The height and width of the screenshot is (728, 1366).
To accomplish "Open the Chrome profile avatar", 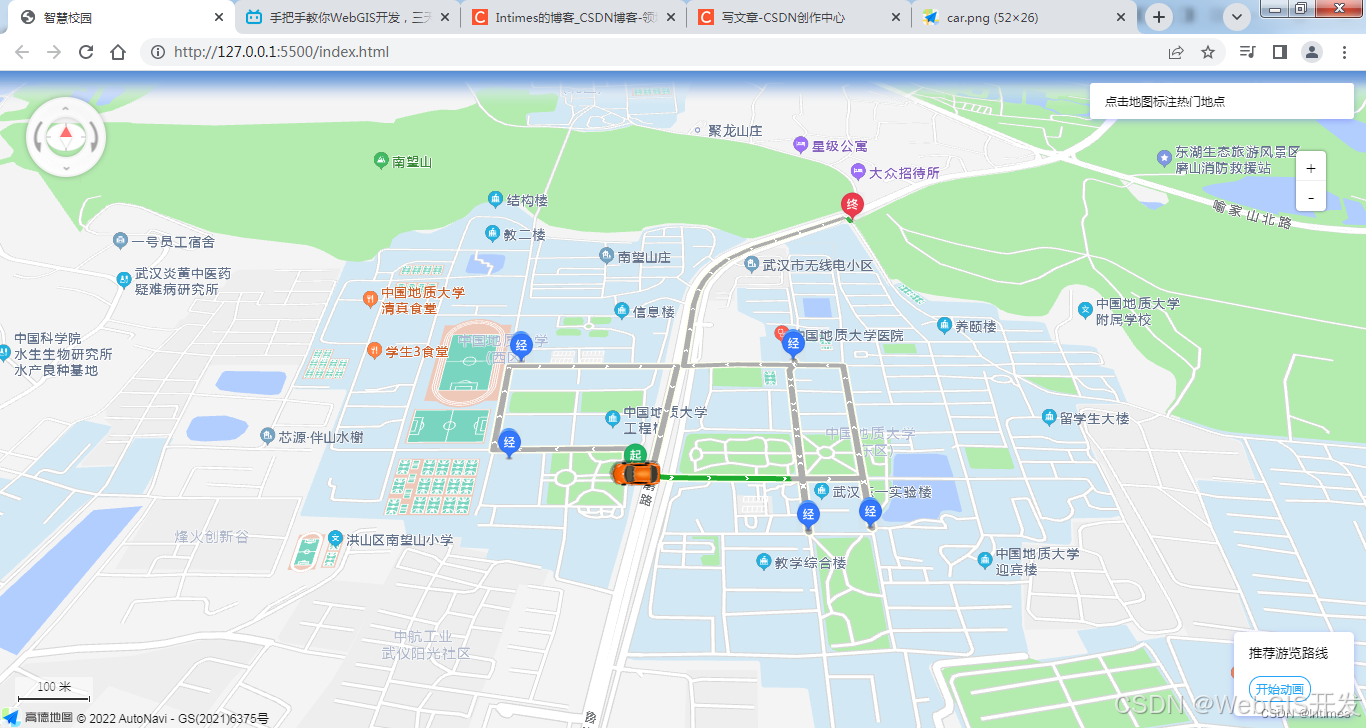I will [x=1312, y=52].
